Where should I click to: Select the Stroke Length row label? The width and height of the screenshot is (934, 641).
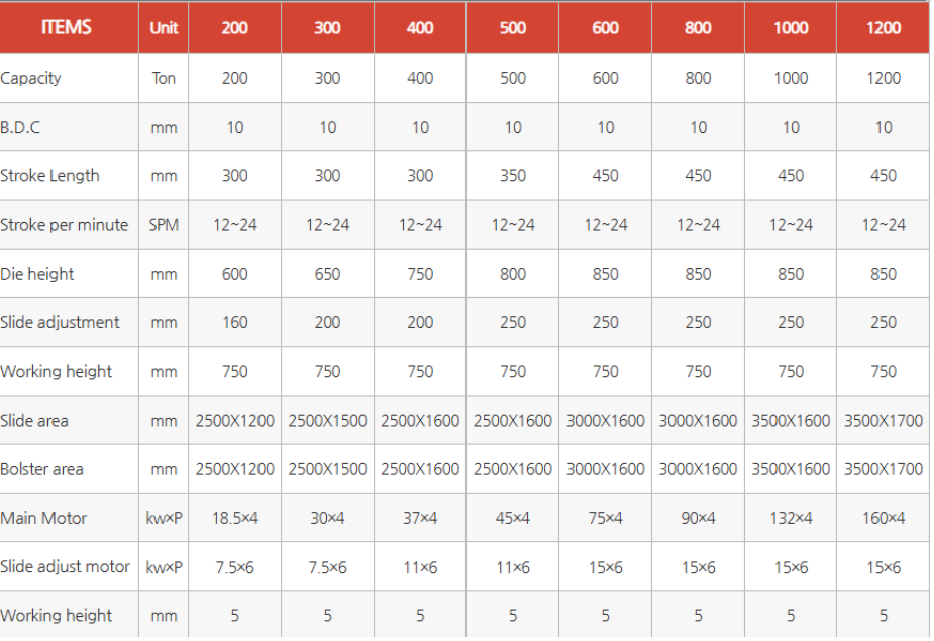pos(50,176)
